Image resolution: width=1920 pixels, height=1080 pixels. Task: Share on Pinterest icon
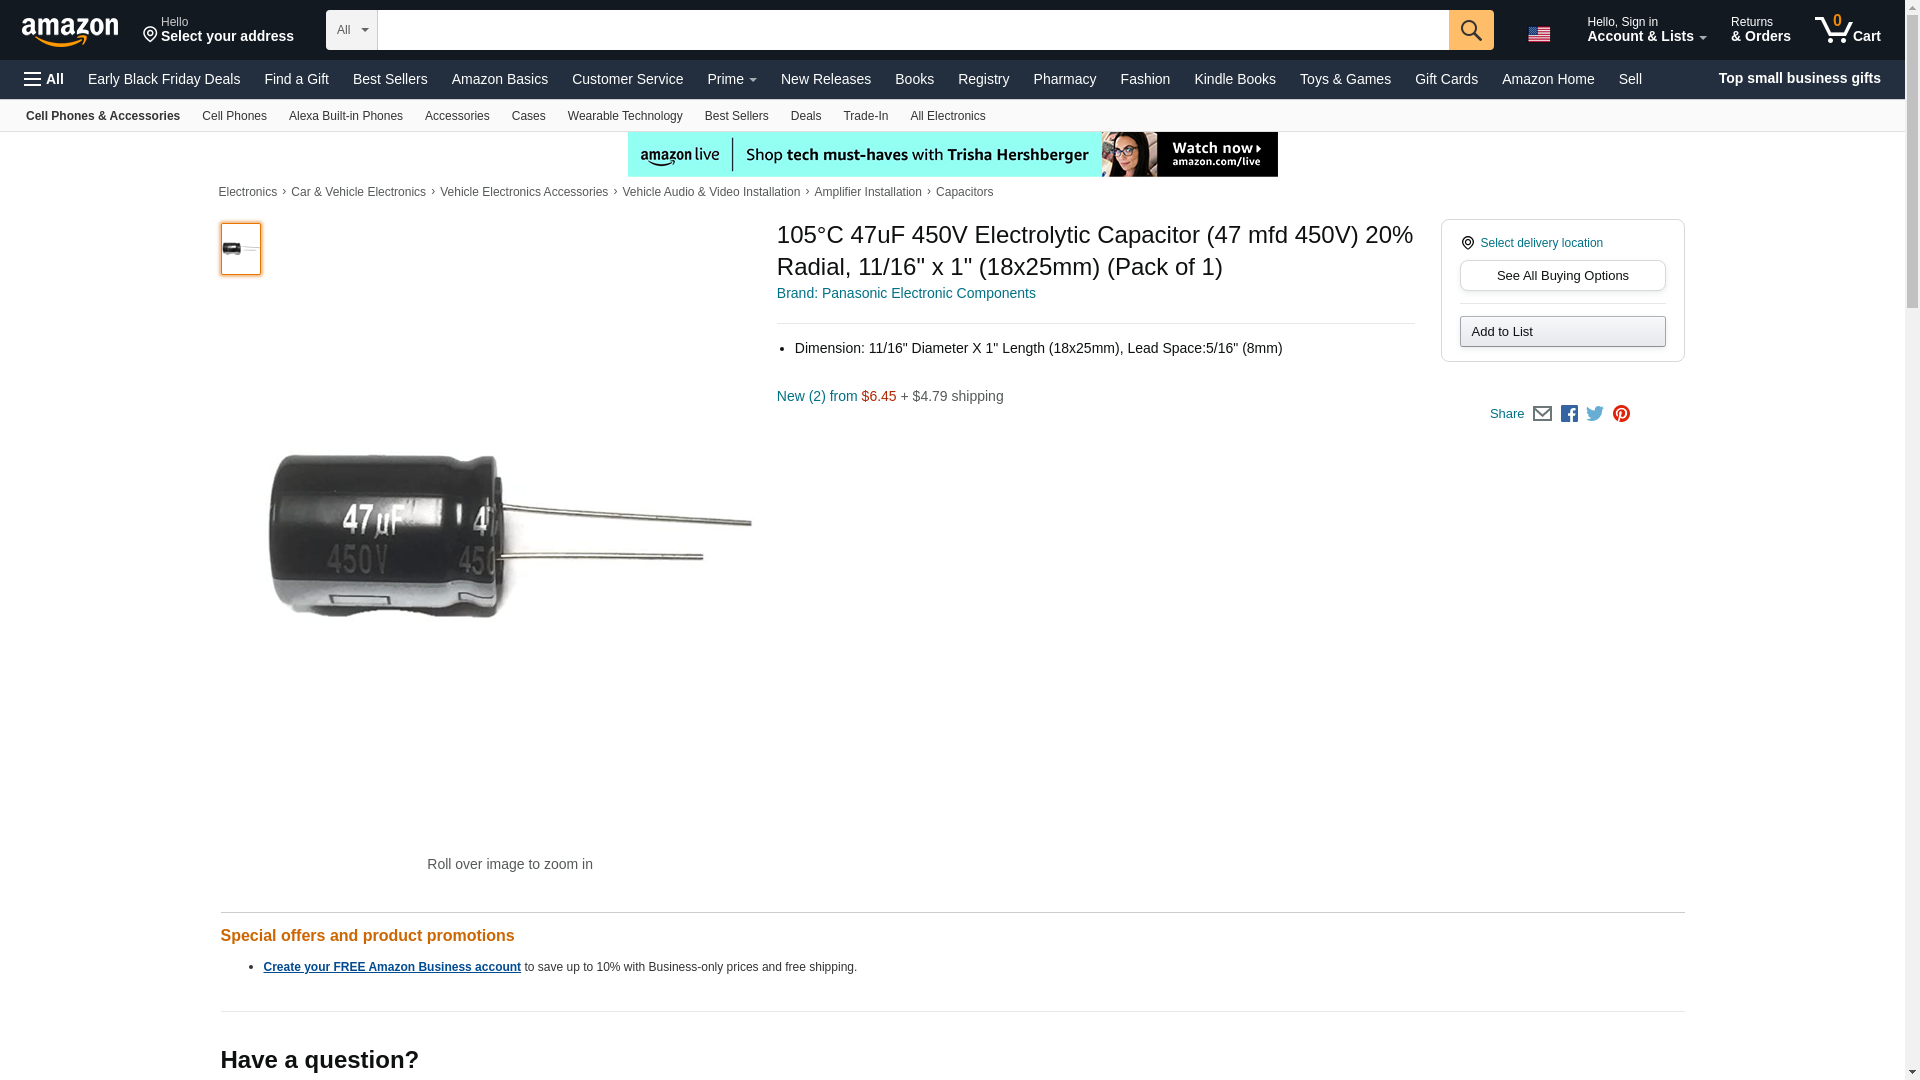pyautogui.click(x=1621, y=414)
